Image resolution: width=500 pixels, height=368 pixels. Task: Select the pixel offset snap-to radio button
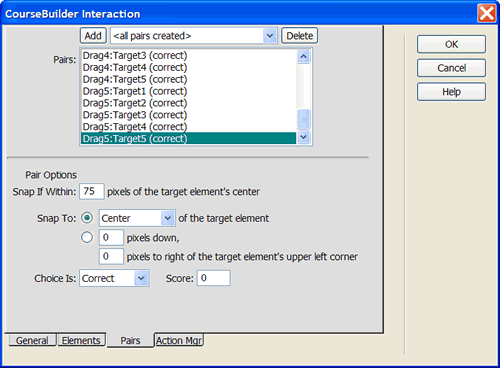point(87,237)
